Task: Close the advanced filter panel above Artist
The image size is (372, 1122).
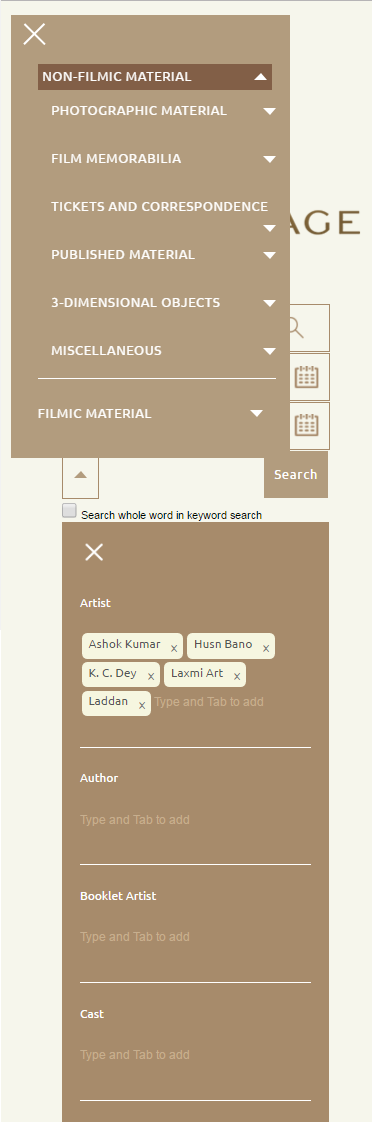Action: [94, 552]
